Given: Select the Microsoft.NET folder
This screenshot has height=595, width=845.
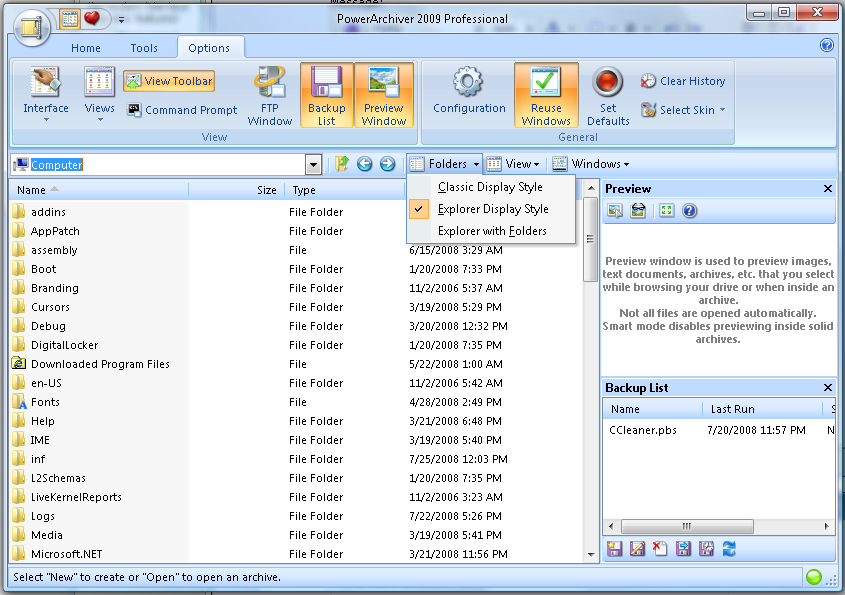Looking at the screenshot, I should (x=67, y=554).
